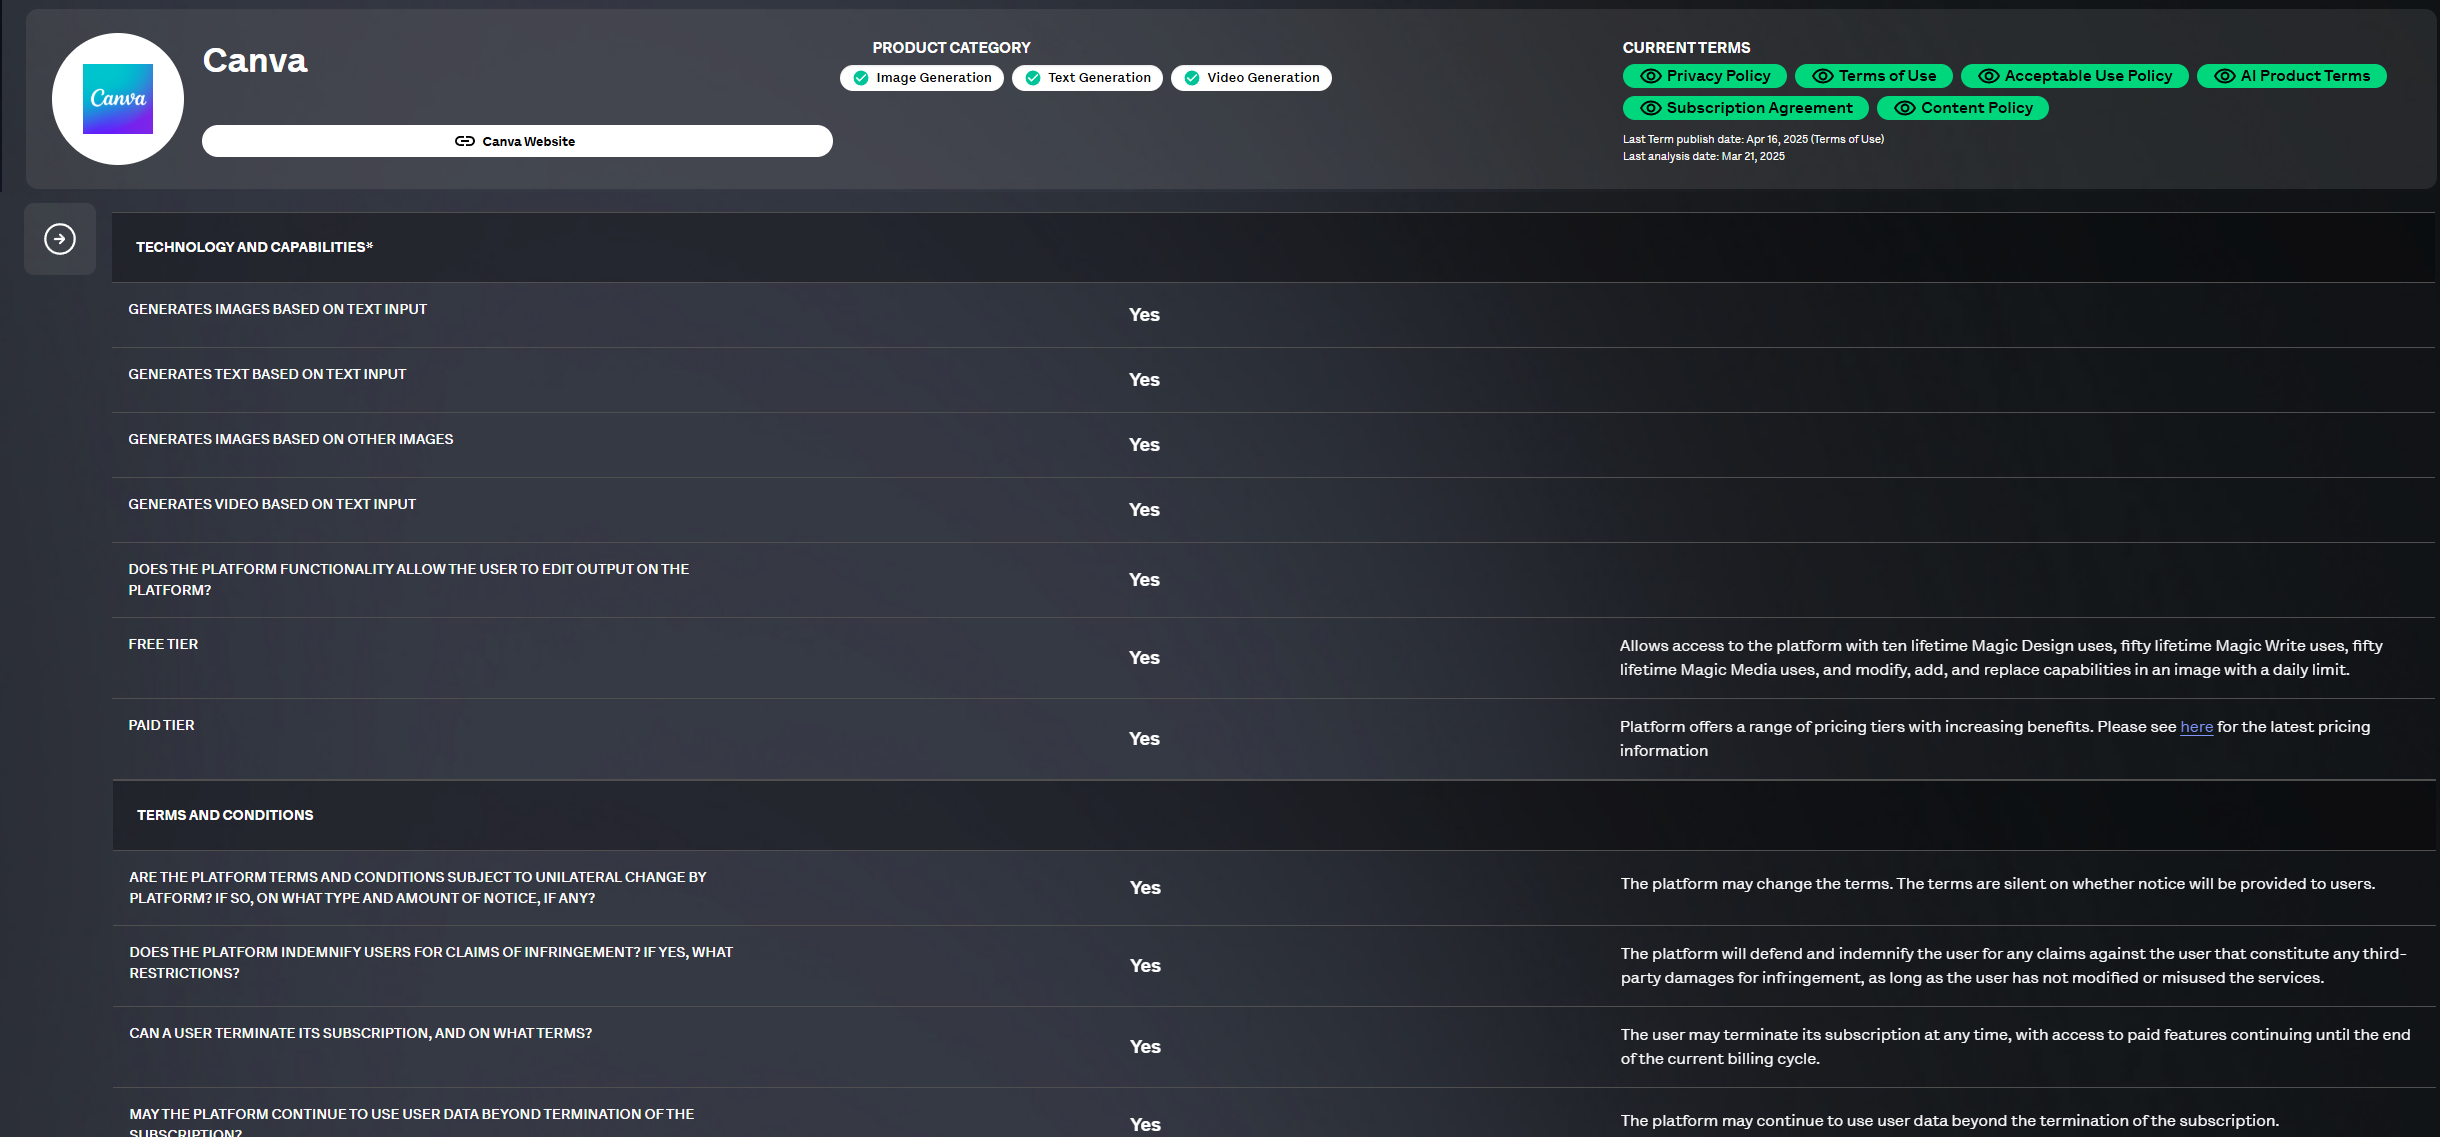Click the Free Tier row label
Image resolution: width=2440 pixels, height=1137 pixels.
pos(163,644)
